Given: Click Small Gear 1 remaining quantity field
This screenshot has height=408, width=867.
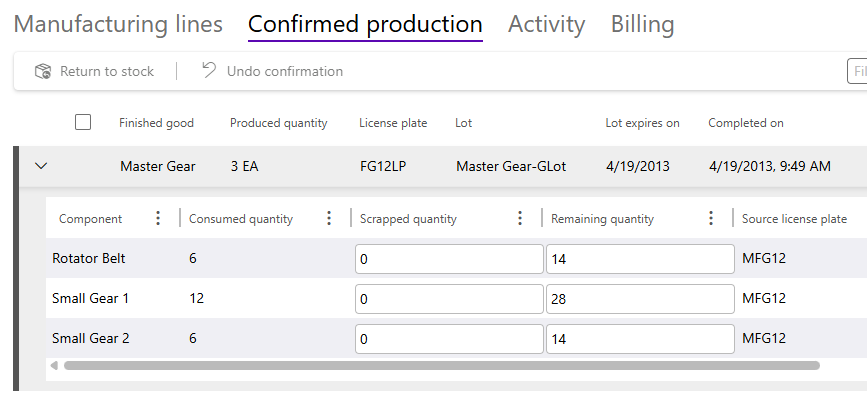Looking at the screenshot, I should tap(639, 299).
